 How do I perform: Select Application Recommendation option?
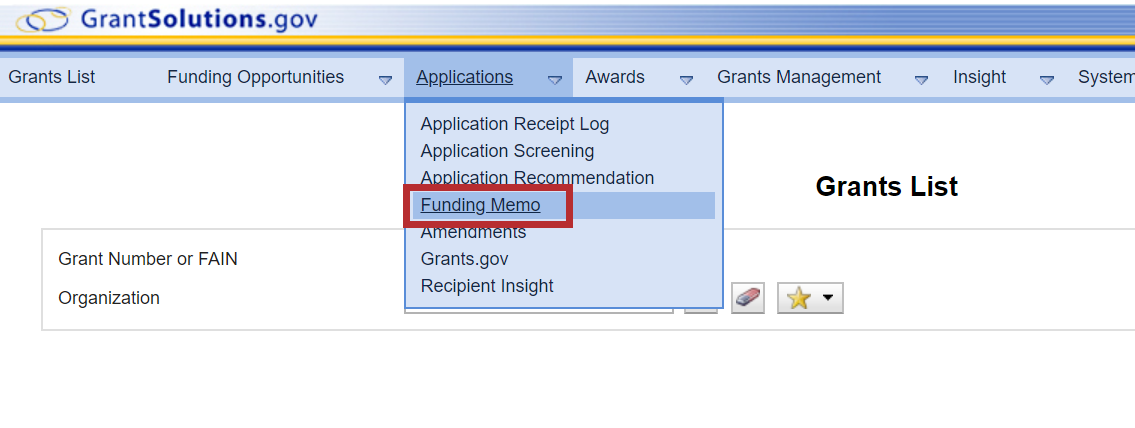point(537,178)
